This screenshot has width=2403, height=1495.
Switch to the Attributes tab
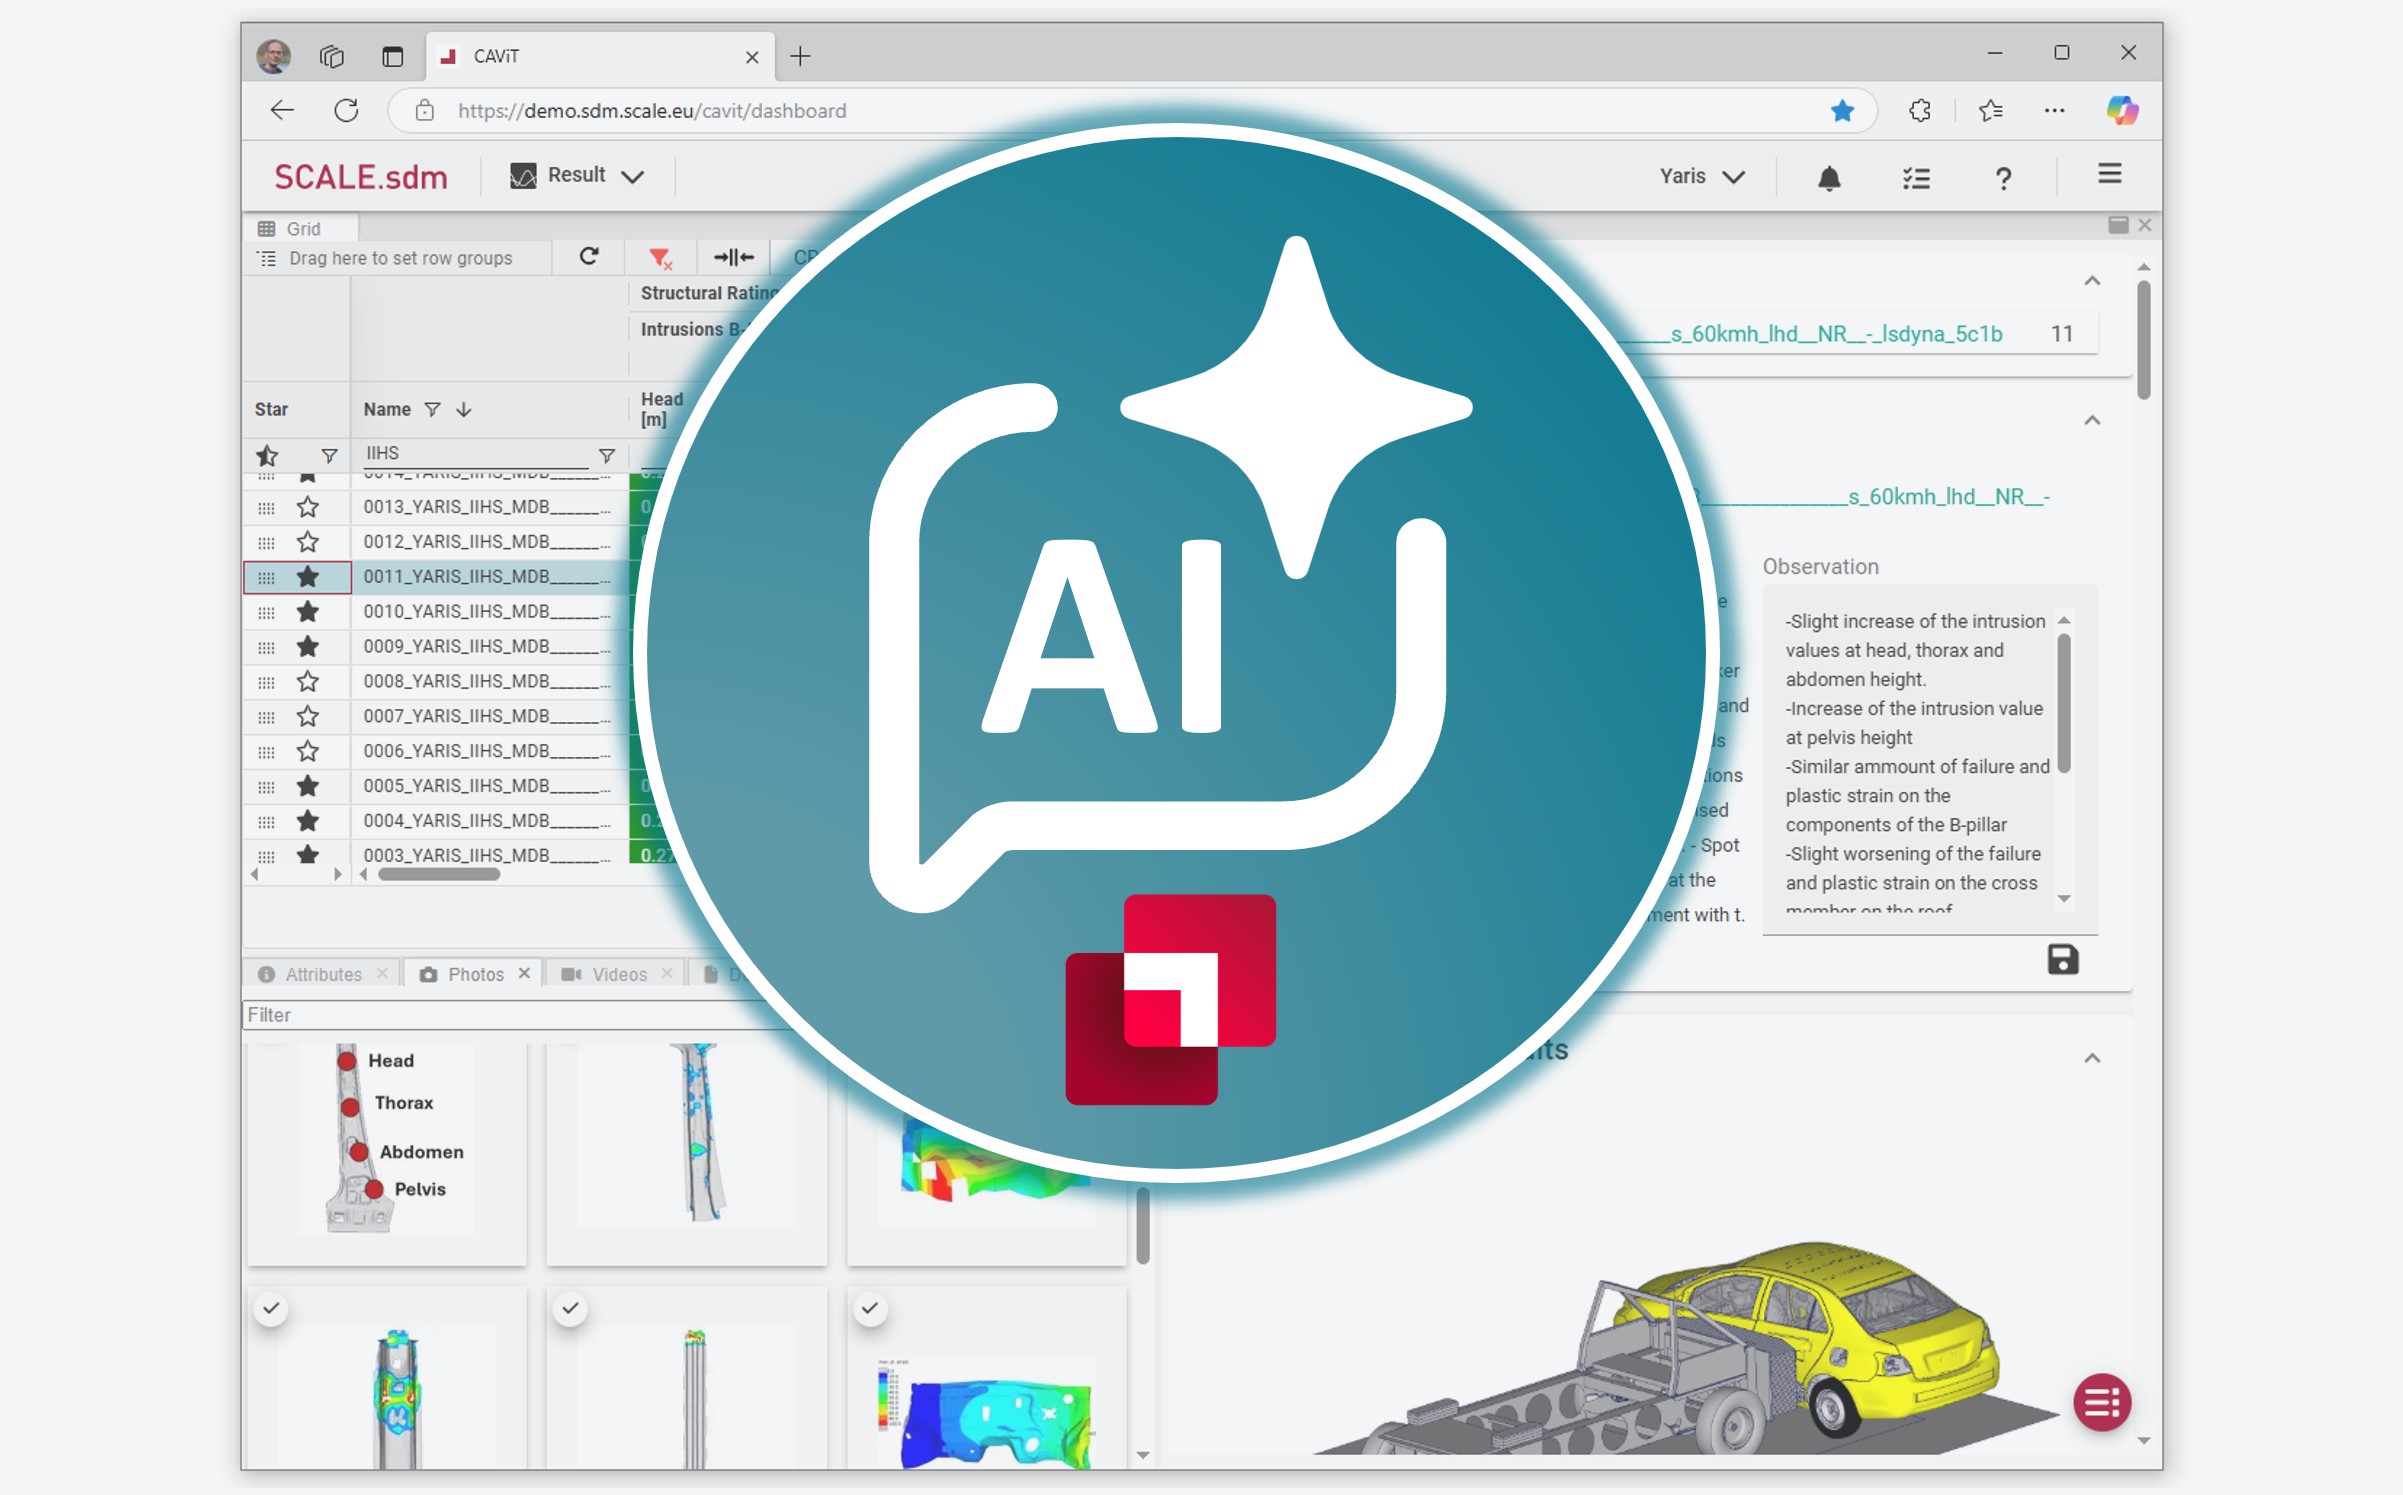pos(323,974)
